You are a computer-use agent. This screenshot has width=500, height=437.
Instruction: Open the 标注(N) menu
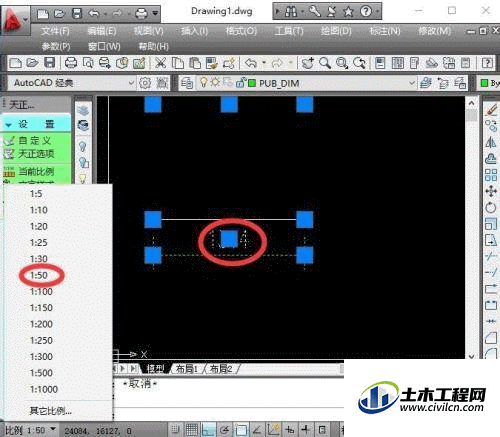pos(385,31)
